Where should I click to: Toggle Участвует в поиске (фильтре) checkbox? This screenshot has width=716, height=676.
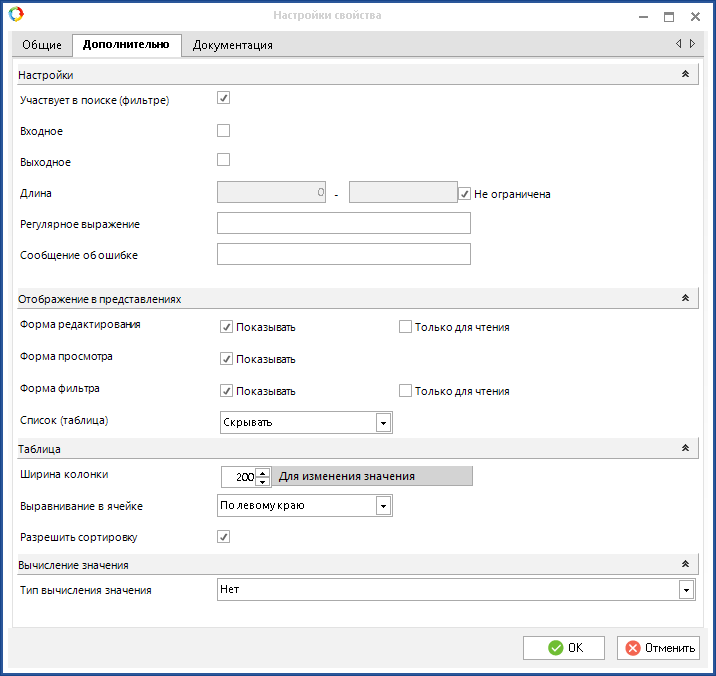[224, 98]
